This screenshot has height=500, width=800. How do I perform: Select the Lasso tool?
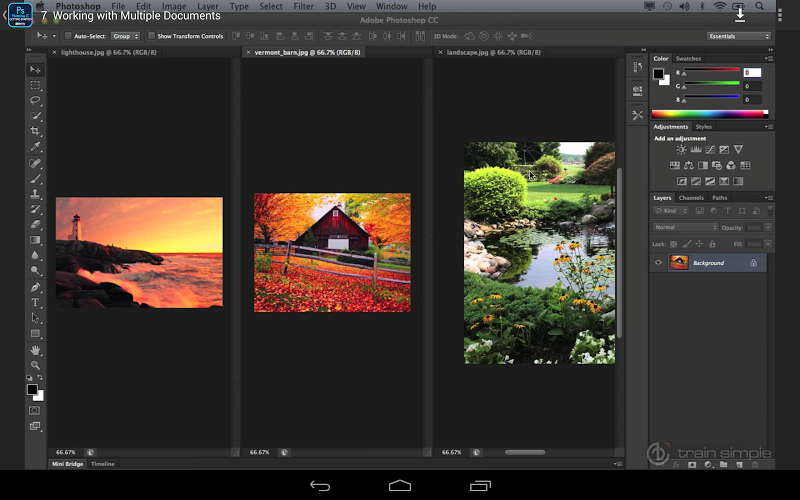[35, 101]
